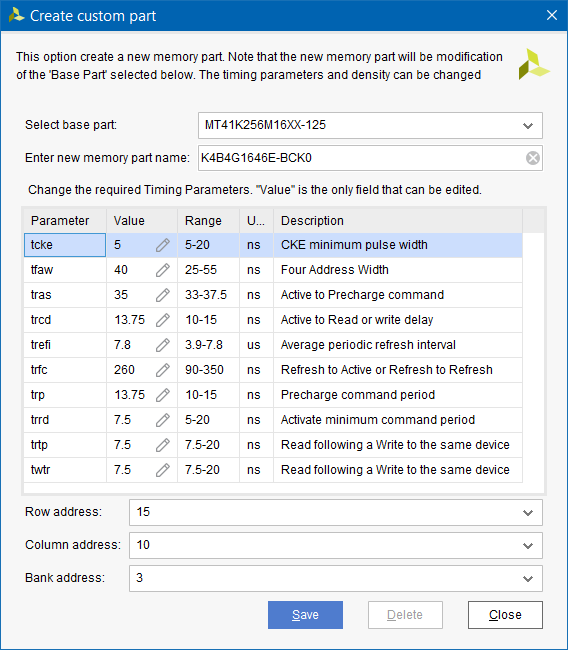Select the trtp parameter cell
The width and height of the screenshot is (568, 650).
click(x=65, y=445)
